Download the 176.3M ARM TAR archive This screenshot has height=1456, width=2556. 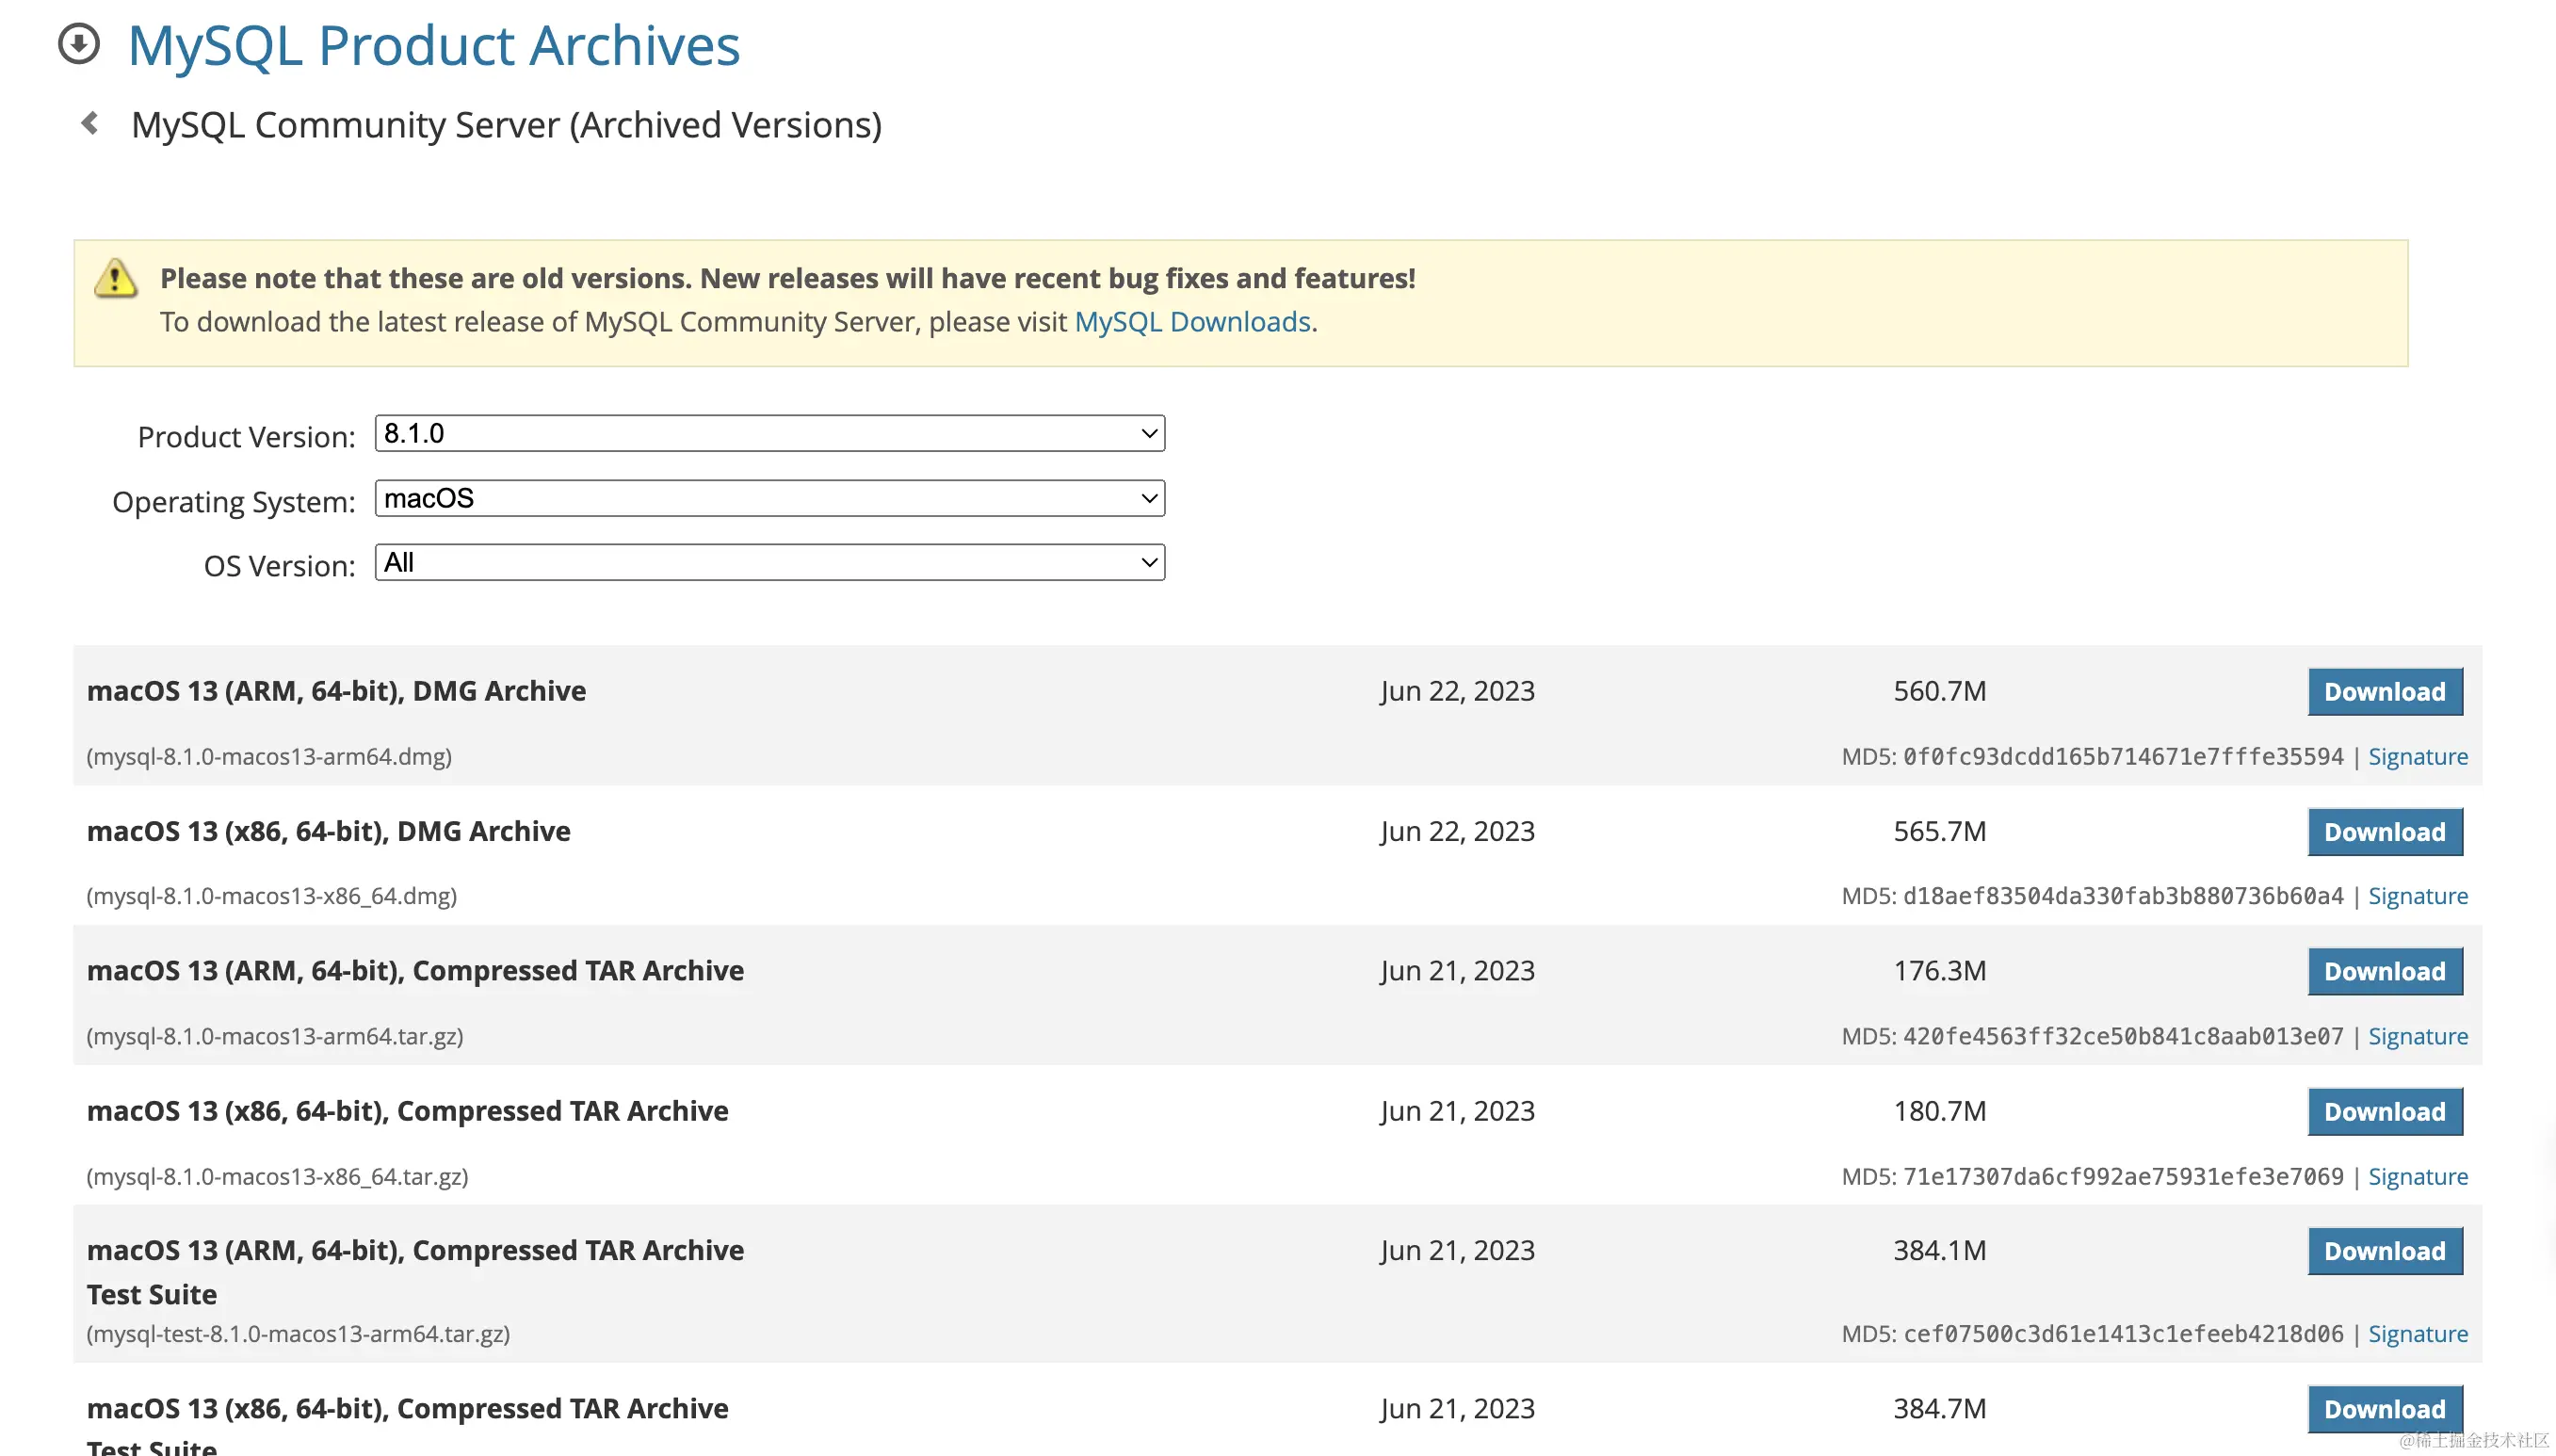(x=2384, y=971)
